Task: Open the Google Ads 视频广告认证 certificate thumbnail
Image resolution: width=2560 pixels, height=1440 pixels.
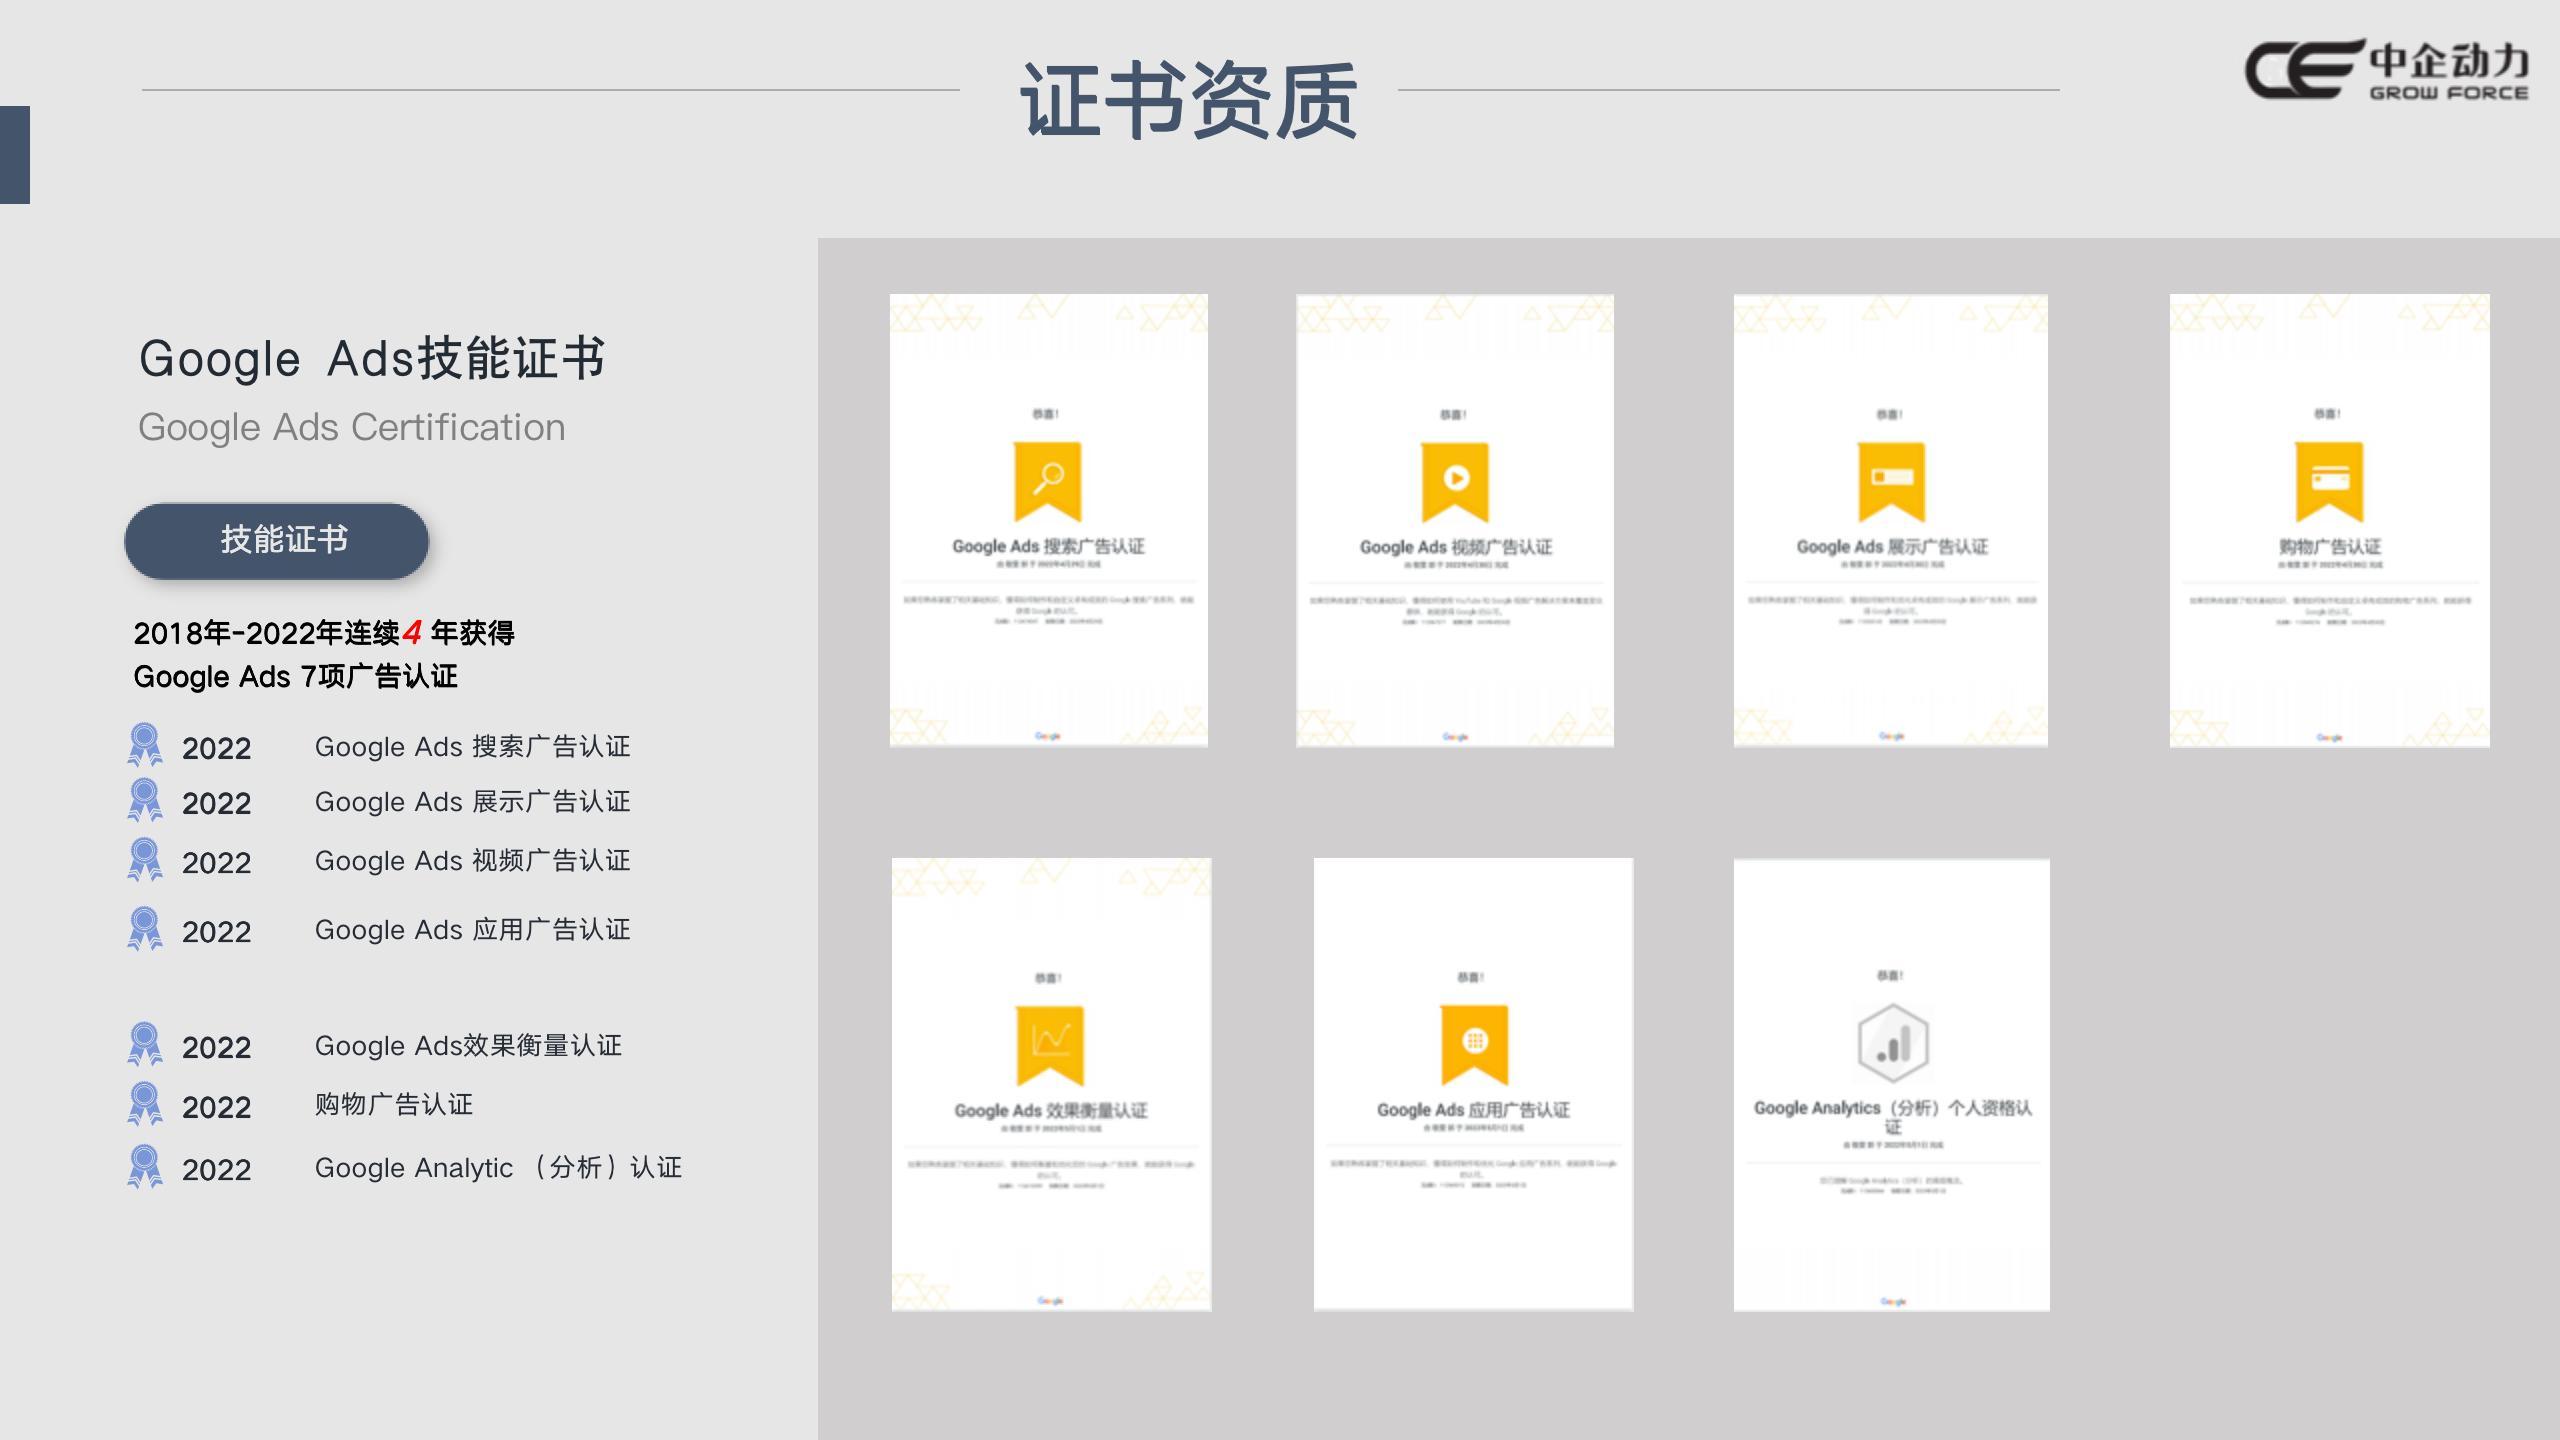Action: (x=1455, y=520)
